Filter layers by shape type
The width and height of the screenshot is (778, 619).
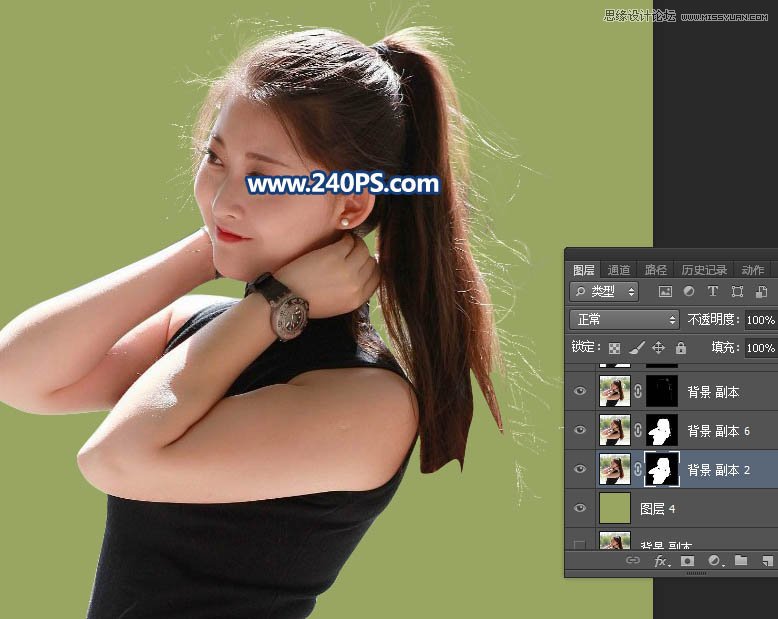click(x=737, y=291)
